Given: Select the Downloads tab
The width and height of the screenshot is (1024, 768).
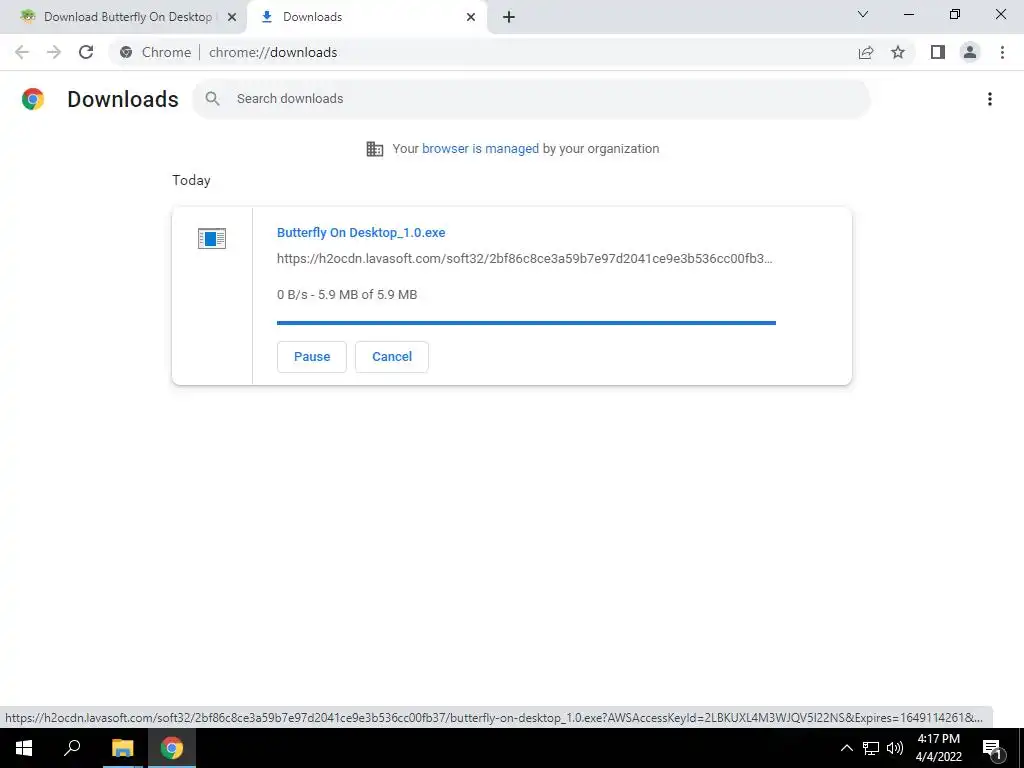Looking at the screenshot, I should [x=366, y=17].
